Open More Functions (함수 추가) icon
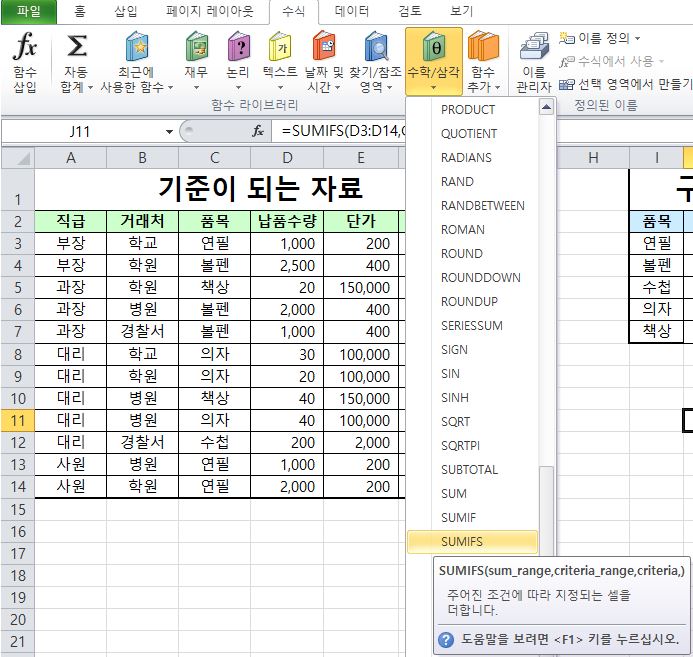Image resolution: width=693 pixels, height=657 pixels. 483,46
